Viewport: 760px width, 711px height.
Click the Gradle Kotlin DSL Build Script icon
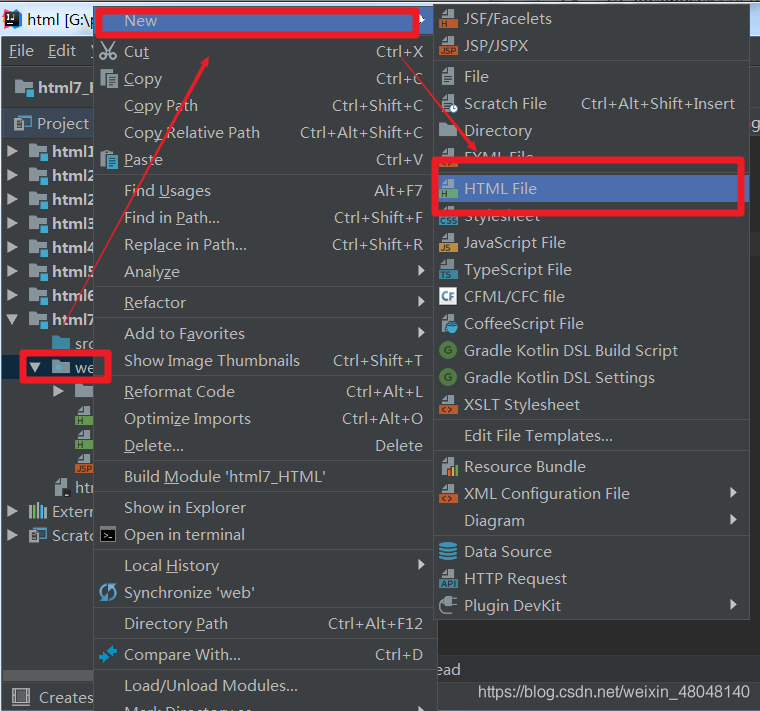point(448,350)
